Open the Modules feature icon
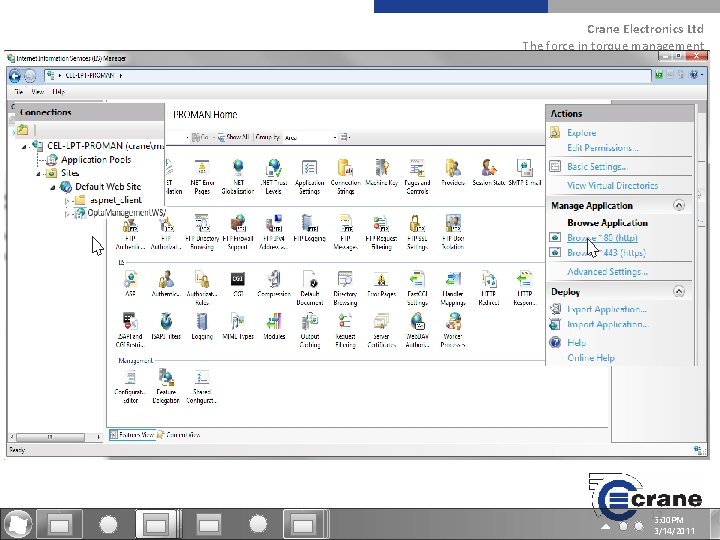This screenshot has height=540, width=720. pos(274,326)
